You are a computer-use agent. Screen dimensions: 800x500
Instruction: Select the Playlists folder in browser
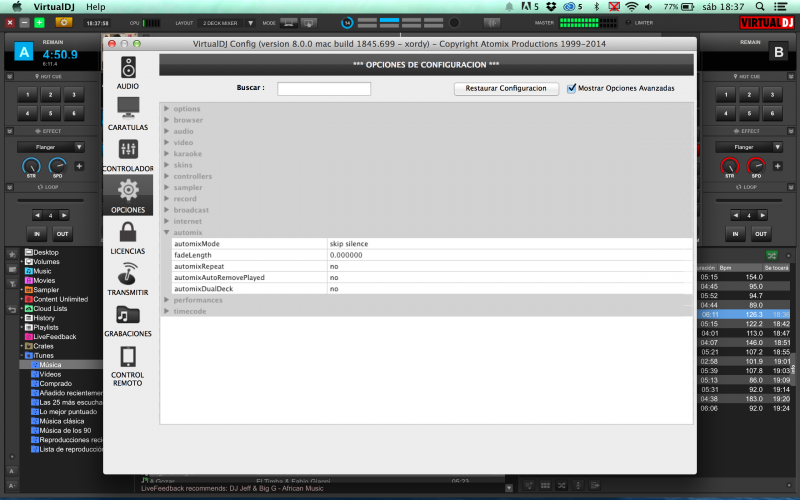42,327
